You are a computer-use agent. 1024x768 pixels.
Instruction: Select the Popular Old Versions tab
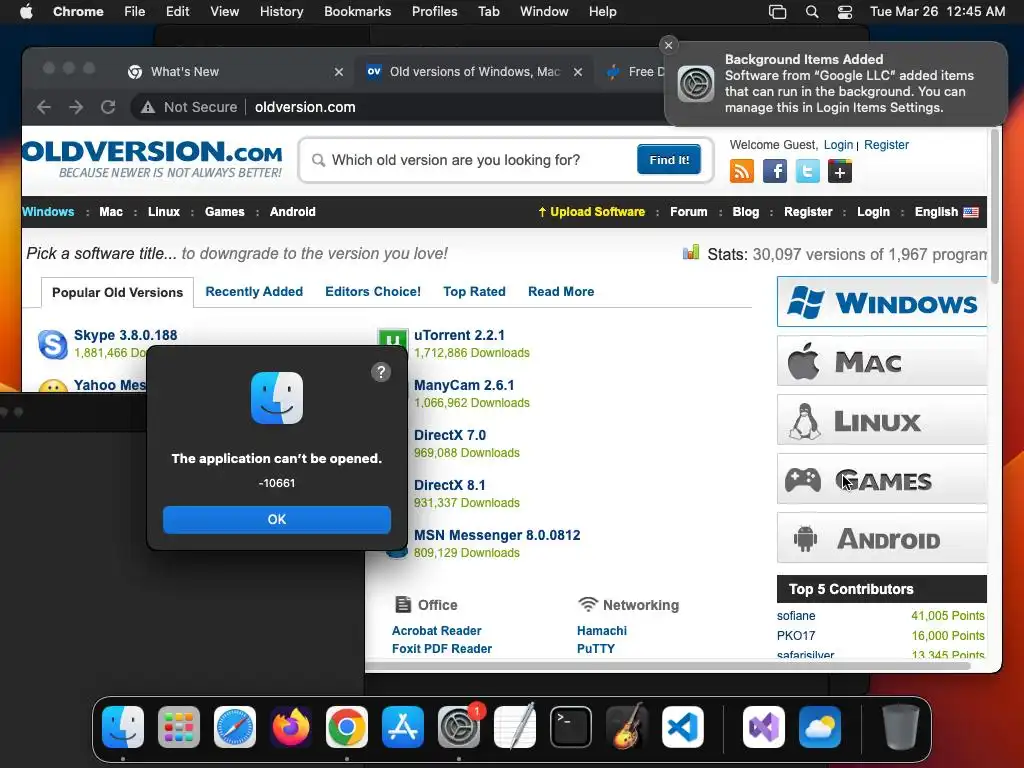118,293
